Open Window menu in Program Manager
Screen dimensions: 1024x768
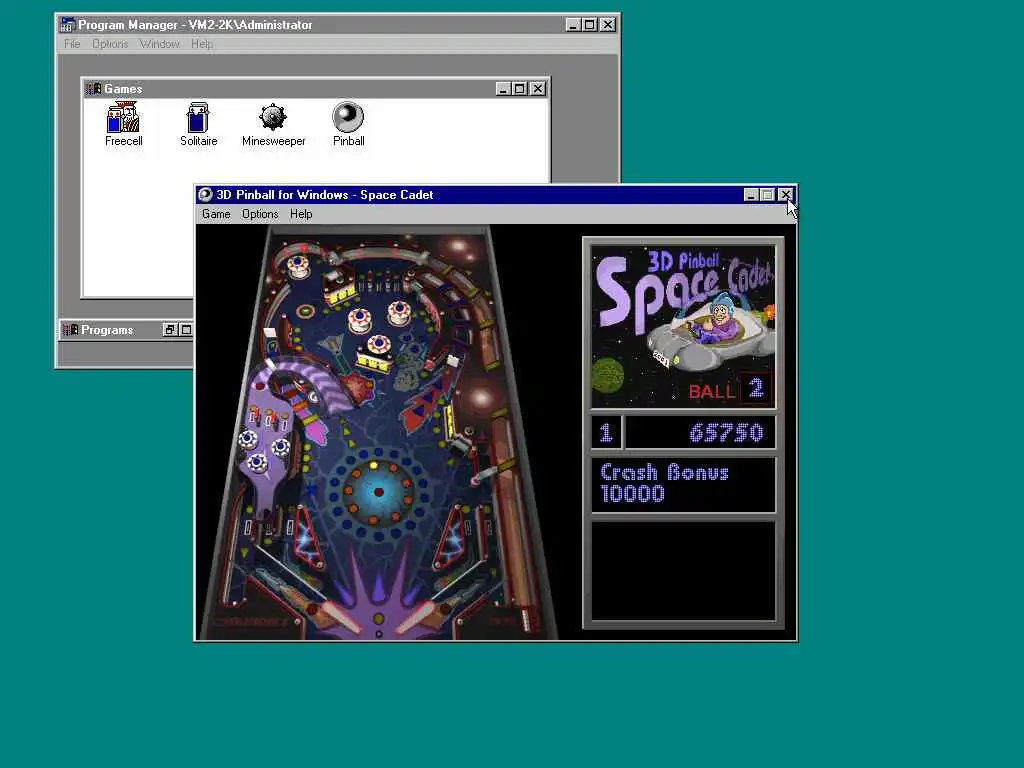click(x=159, y=44)
